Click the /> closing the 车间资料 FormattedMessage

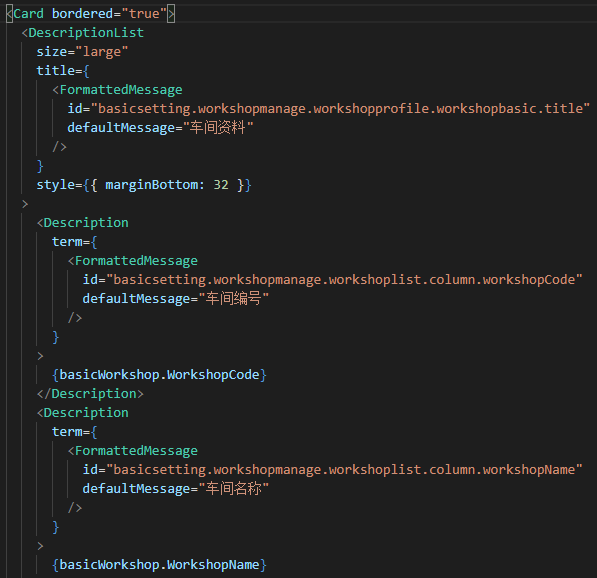(x=59, y=147)
